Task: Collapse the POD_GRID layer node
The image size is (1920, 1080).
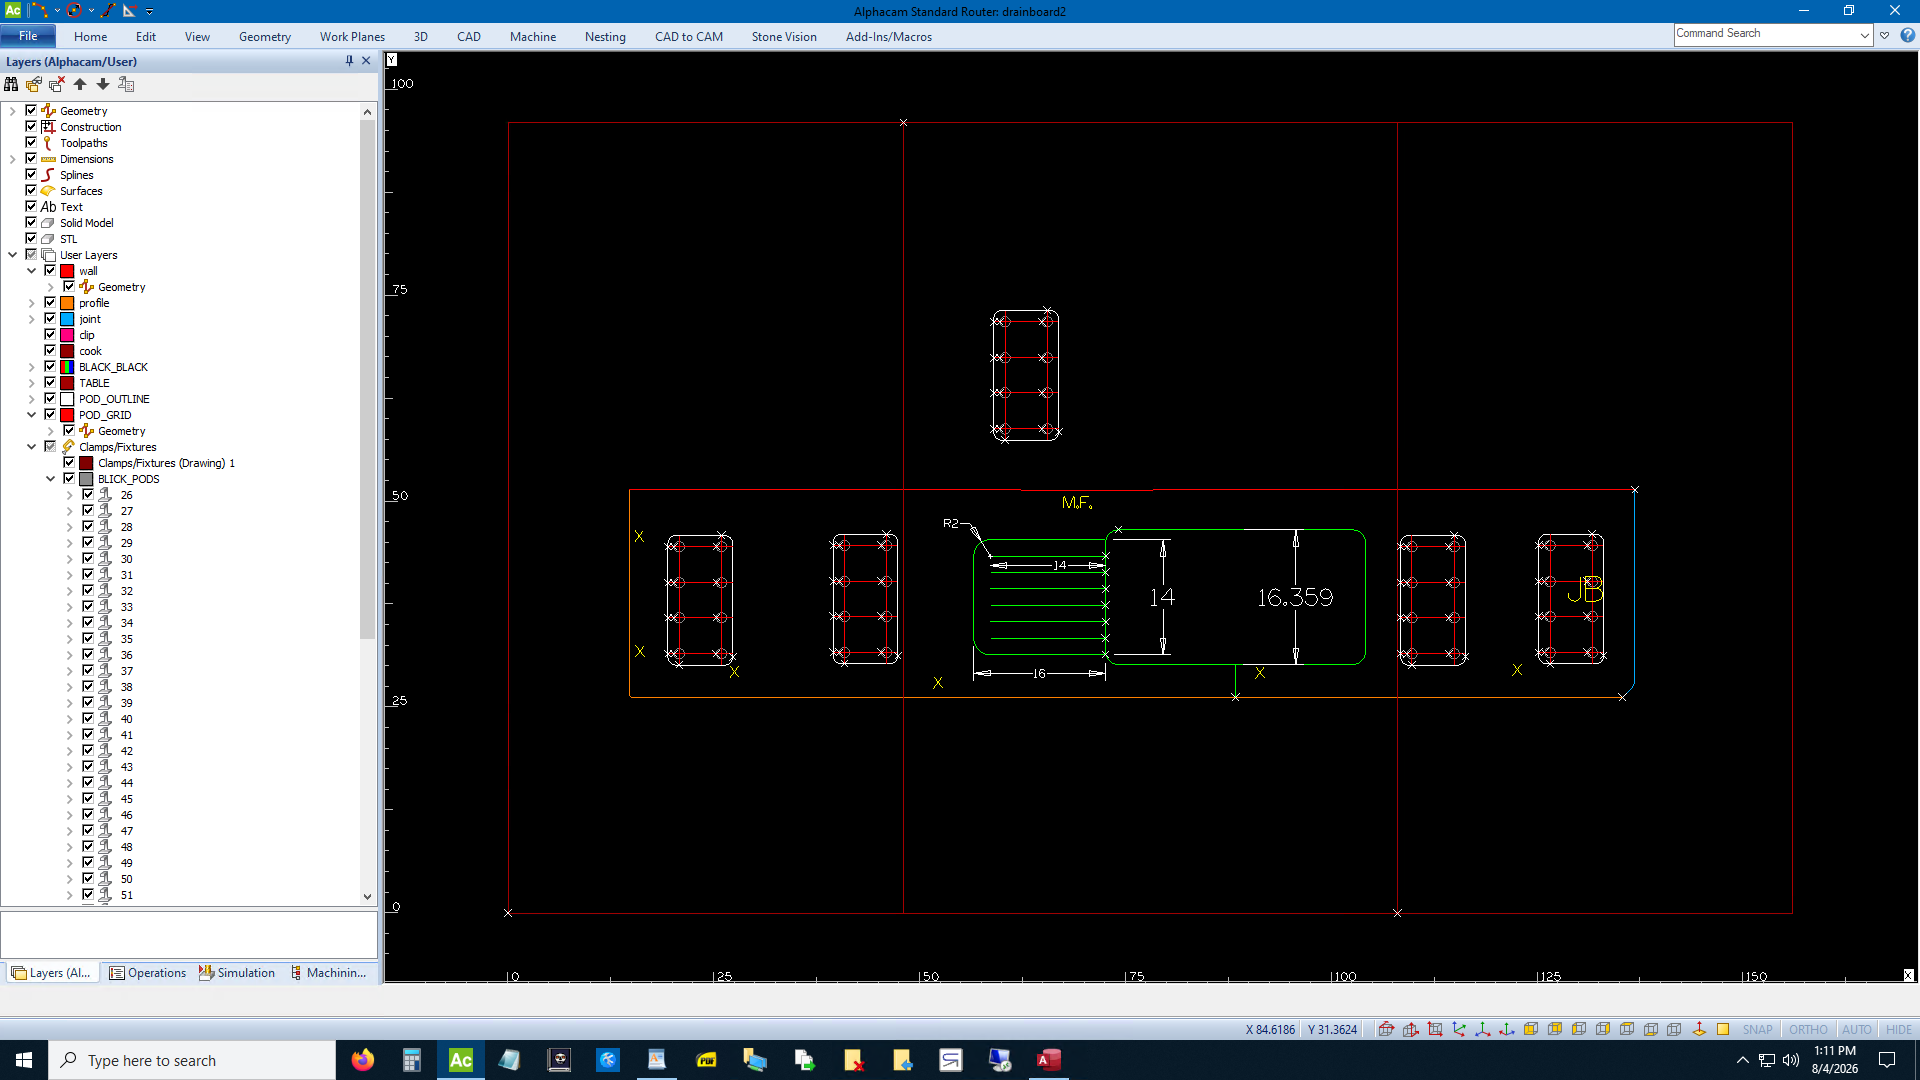Action: coord(31,415)
